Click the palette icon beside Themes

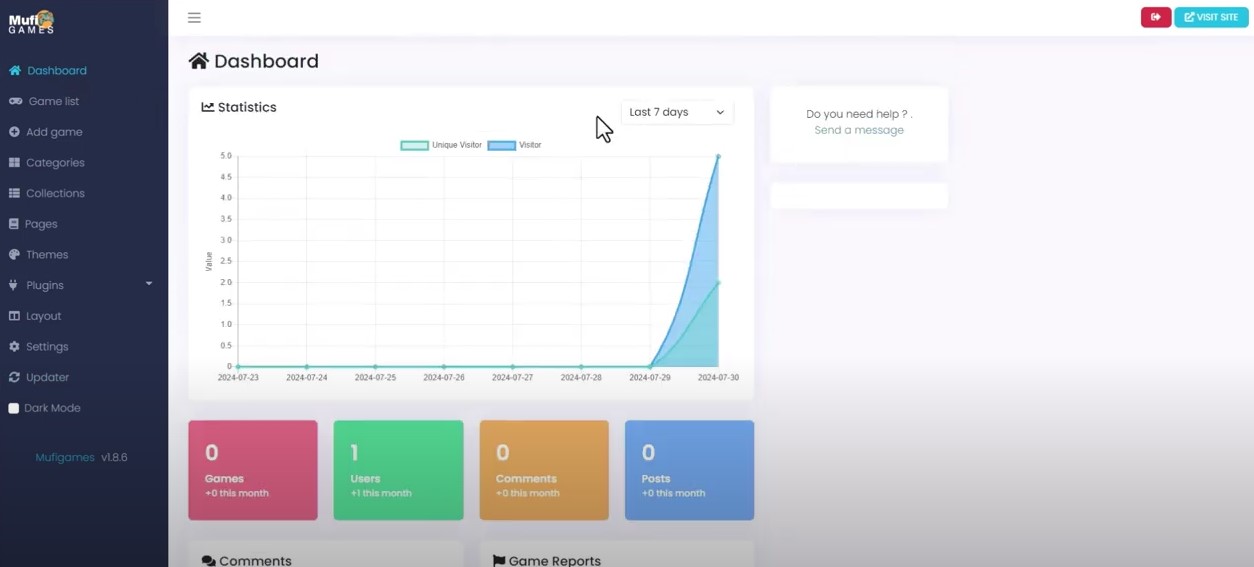point(14,255)
